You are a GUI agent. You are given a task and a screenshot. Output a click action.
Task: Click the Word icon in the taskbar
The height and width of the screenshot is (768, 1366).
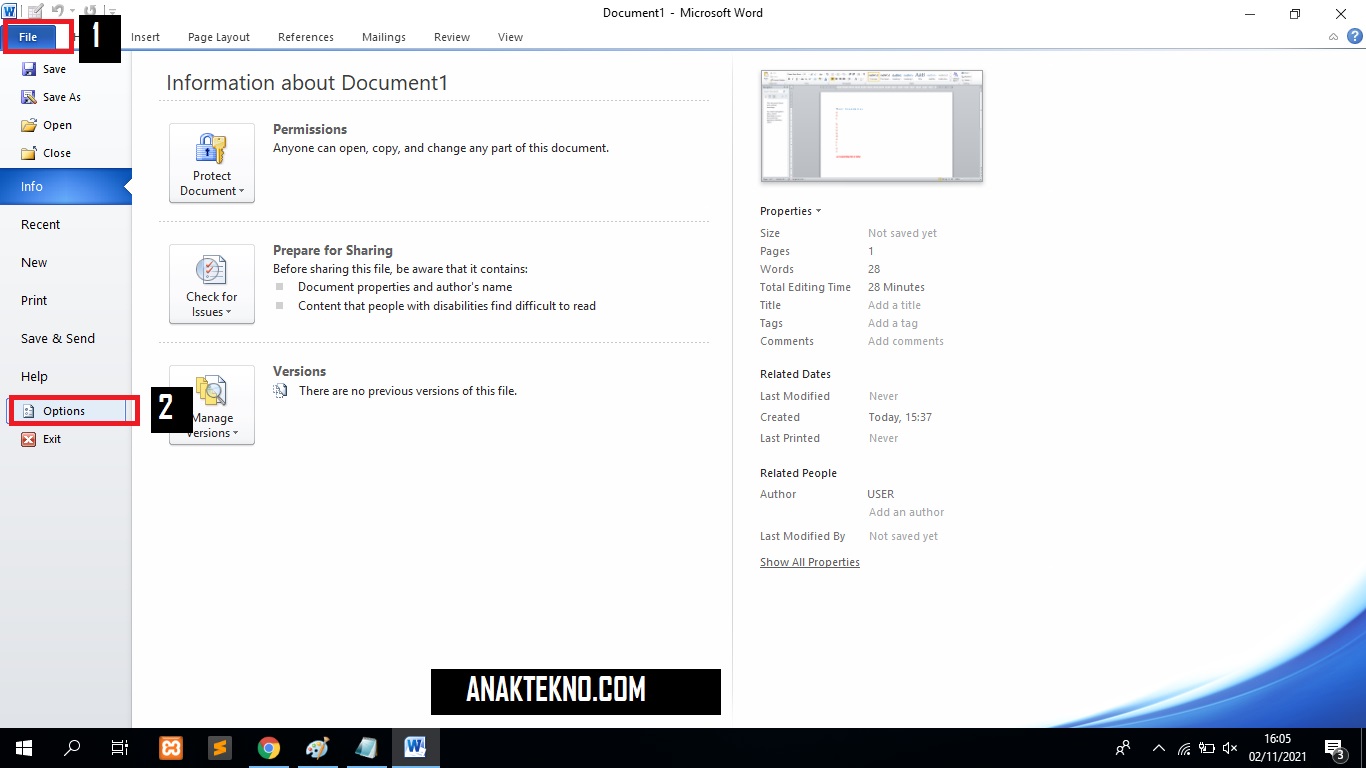415,748
